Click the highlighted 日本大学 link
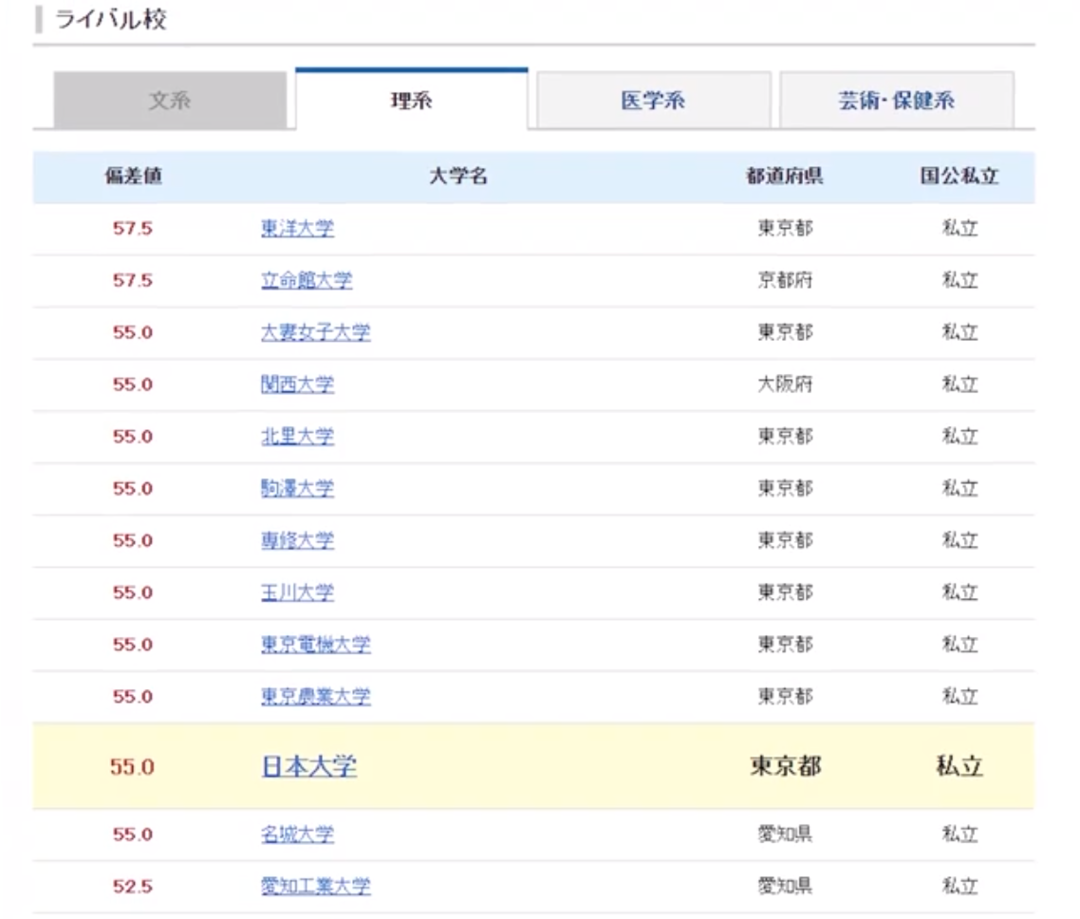Image resolution: width=1080 pixels, height=919 pixels. pyautogui.click(x=309, y=766)
